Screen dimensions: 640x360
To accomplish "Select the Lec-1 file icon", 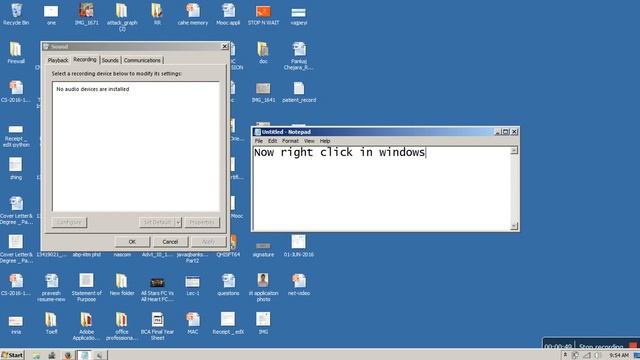I will [x=193, y=285].
